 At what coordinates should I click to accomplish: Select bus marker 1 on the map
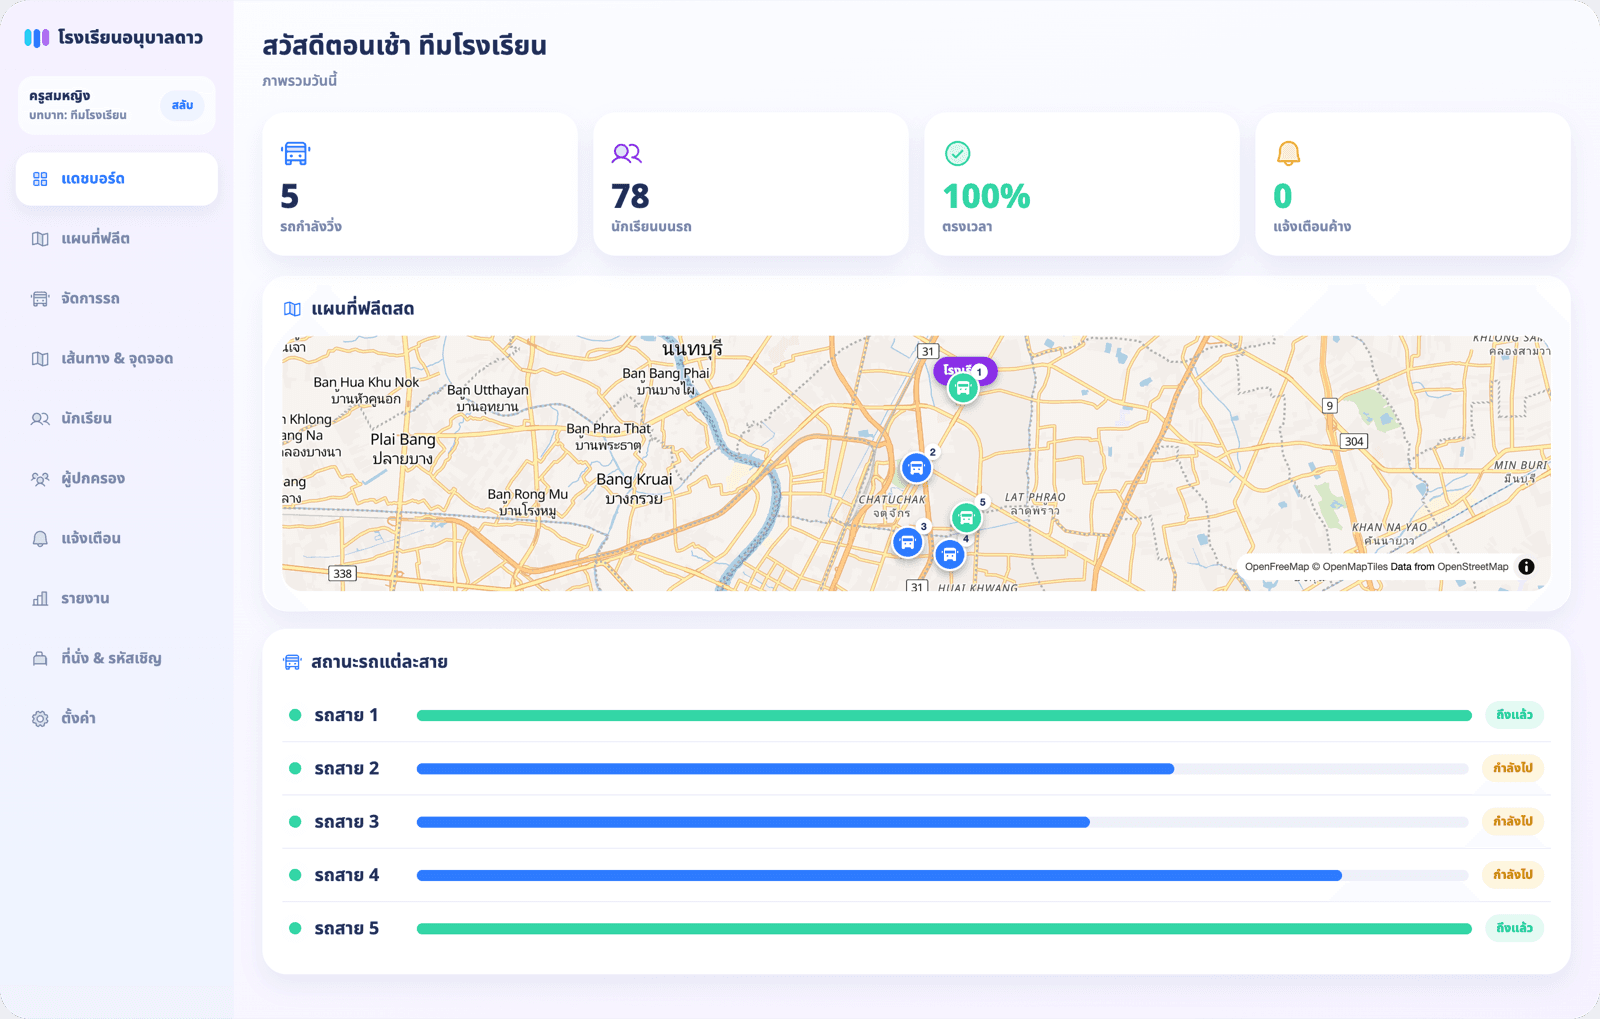coord(963,388)
